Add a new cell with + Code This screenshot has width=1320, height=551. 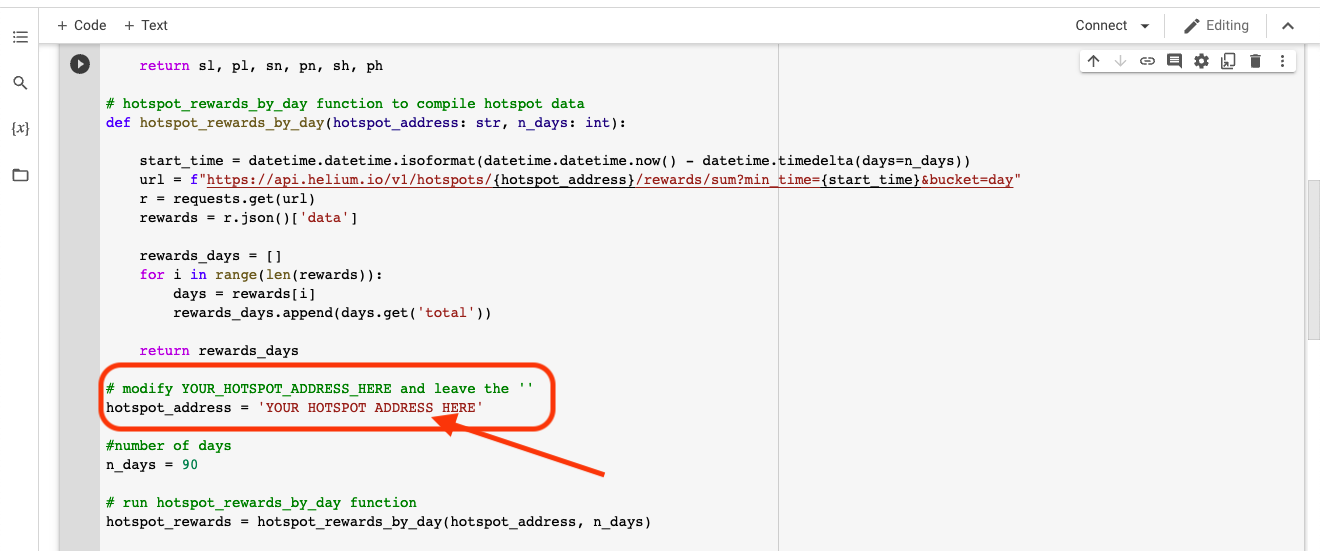point(81,25)
